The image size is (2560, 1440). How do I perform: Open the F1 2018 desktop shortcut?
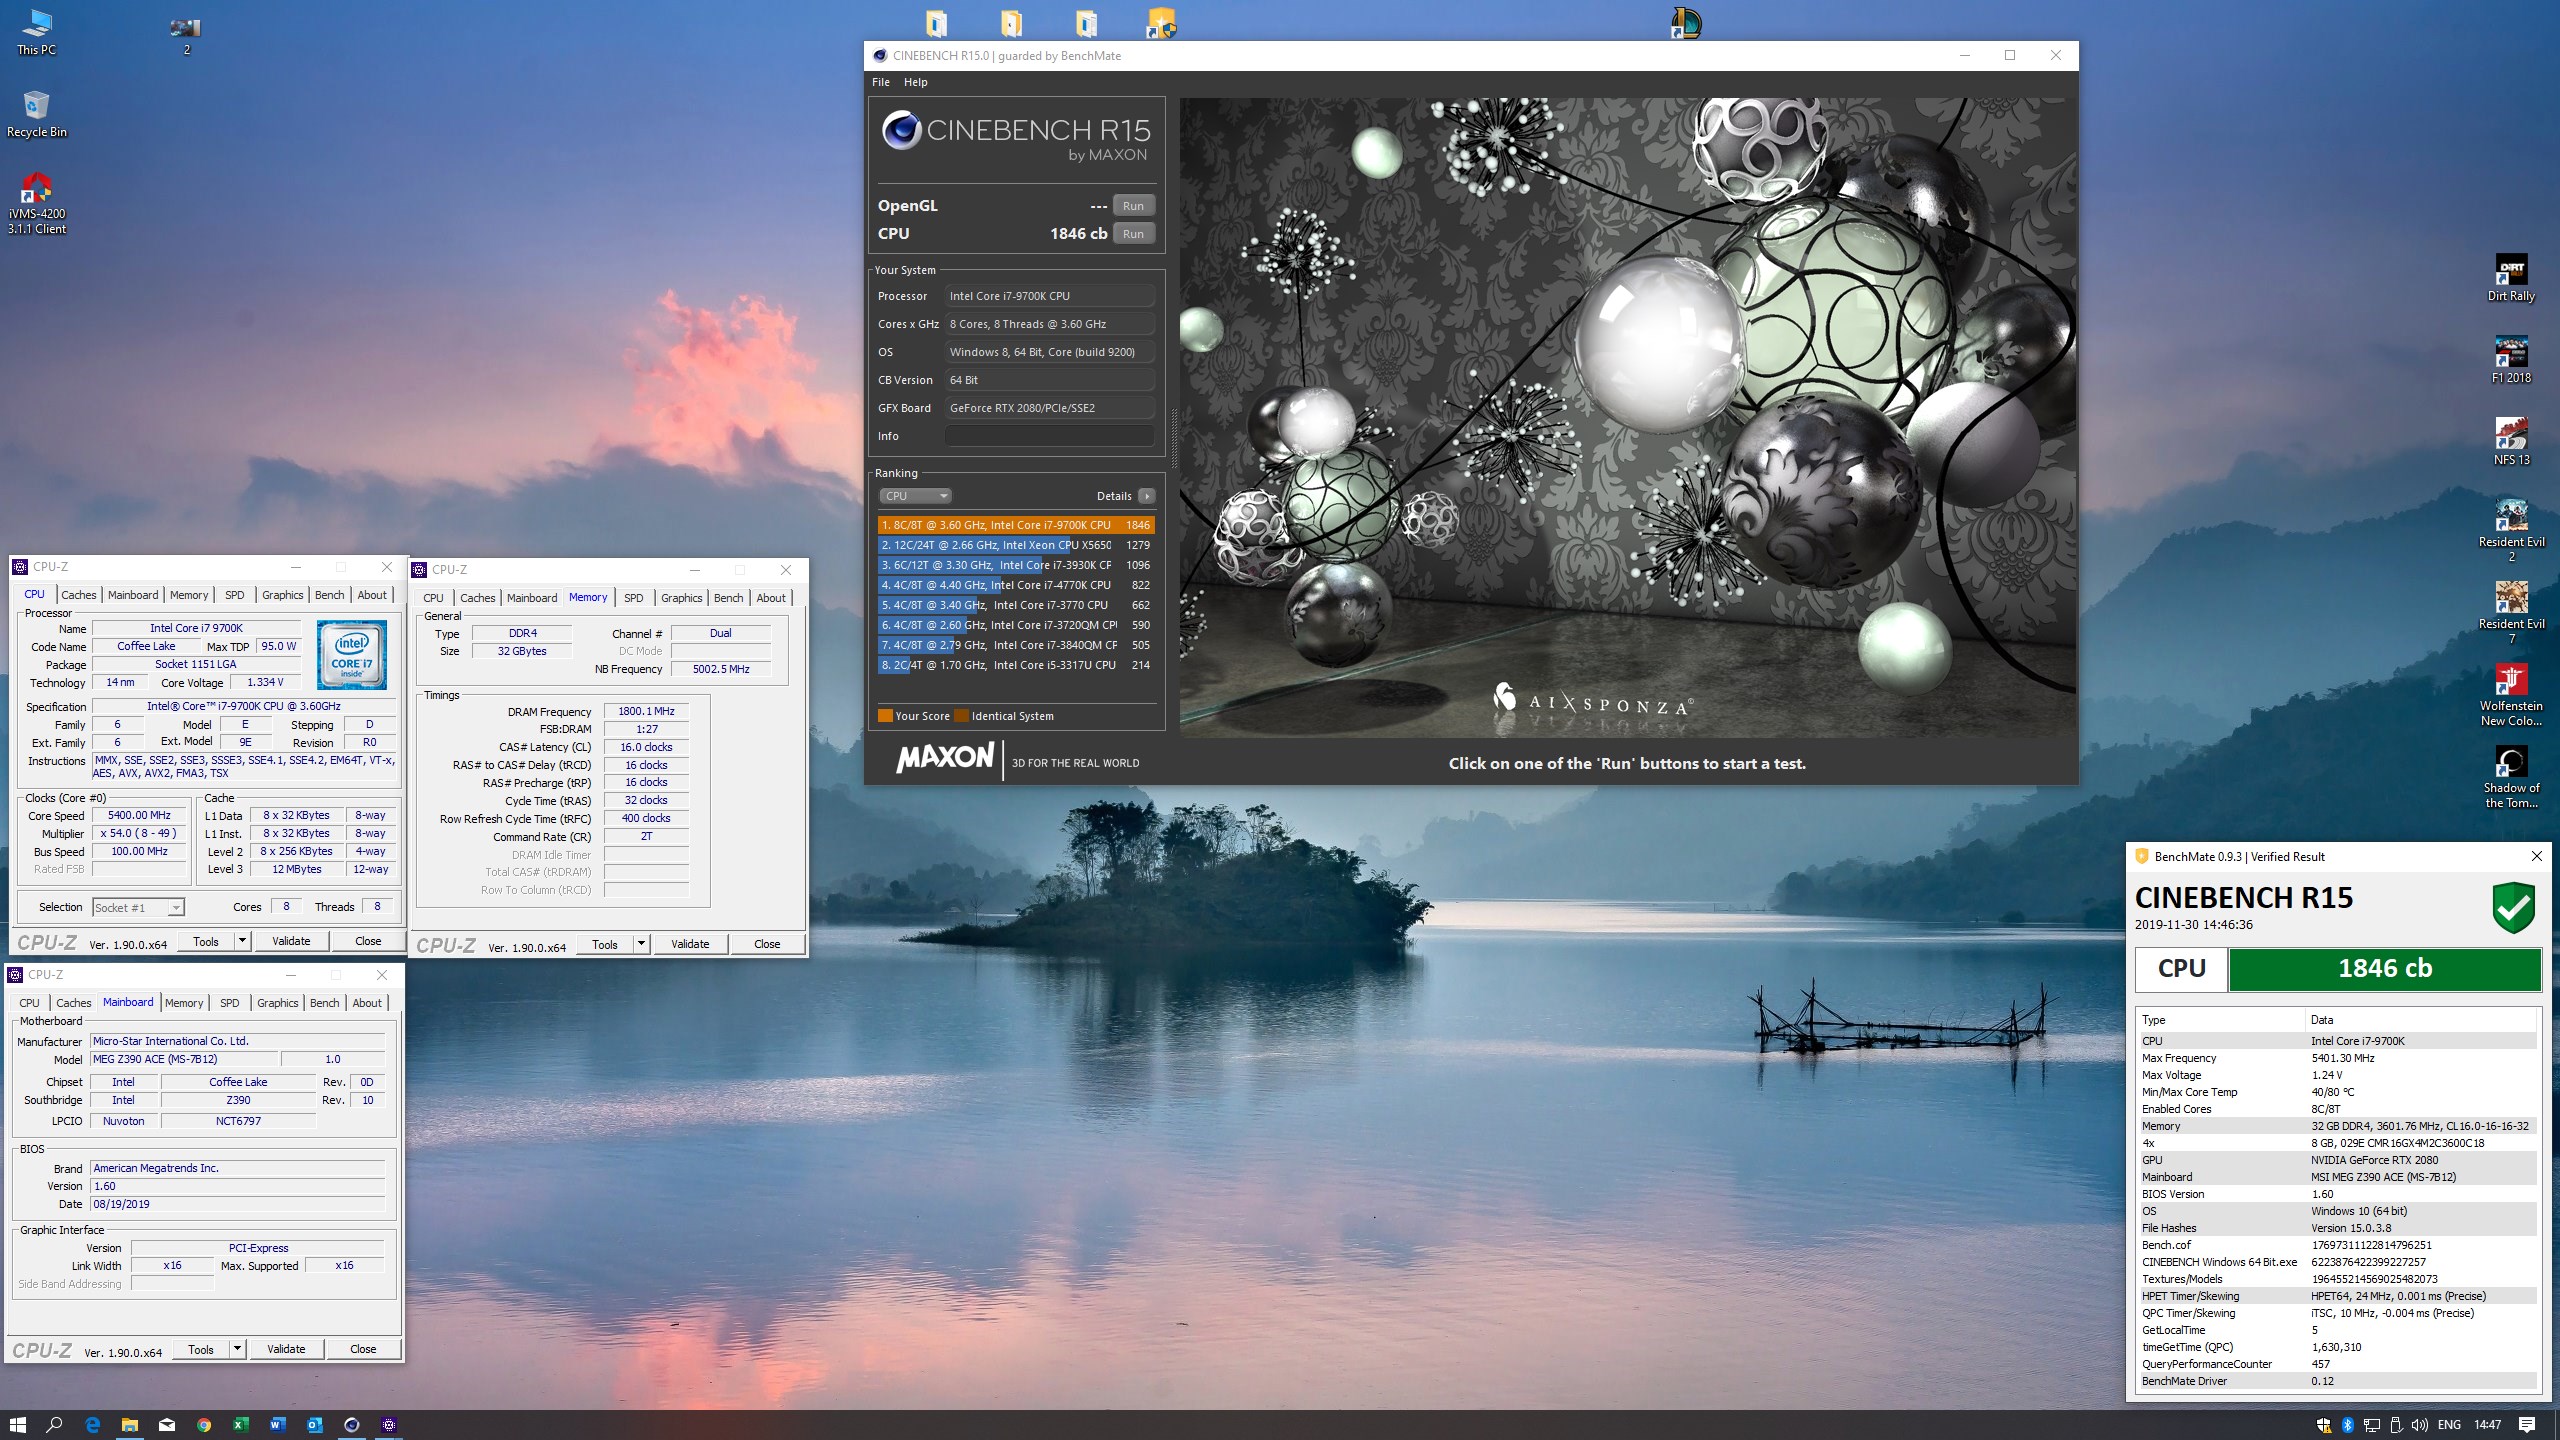[2511, 360]
